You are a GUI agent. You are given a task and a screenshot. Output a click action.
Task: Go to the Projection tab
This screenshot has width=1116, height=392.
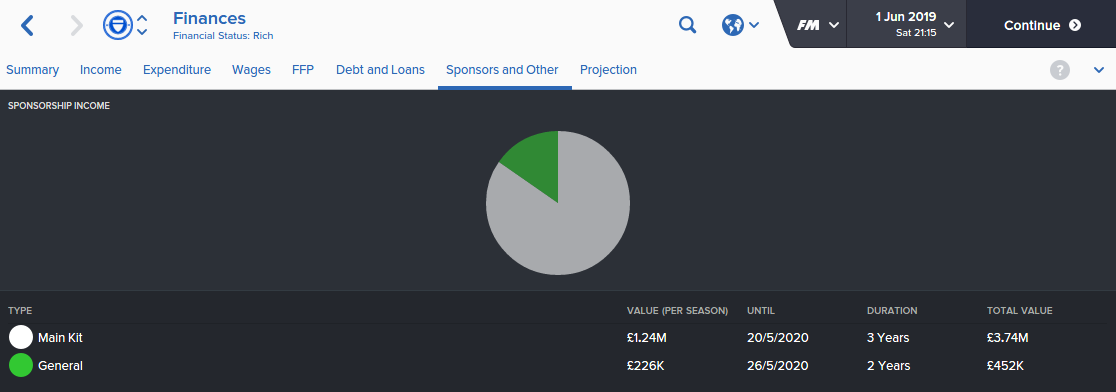click(609, 70)
